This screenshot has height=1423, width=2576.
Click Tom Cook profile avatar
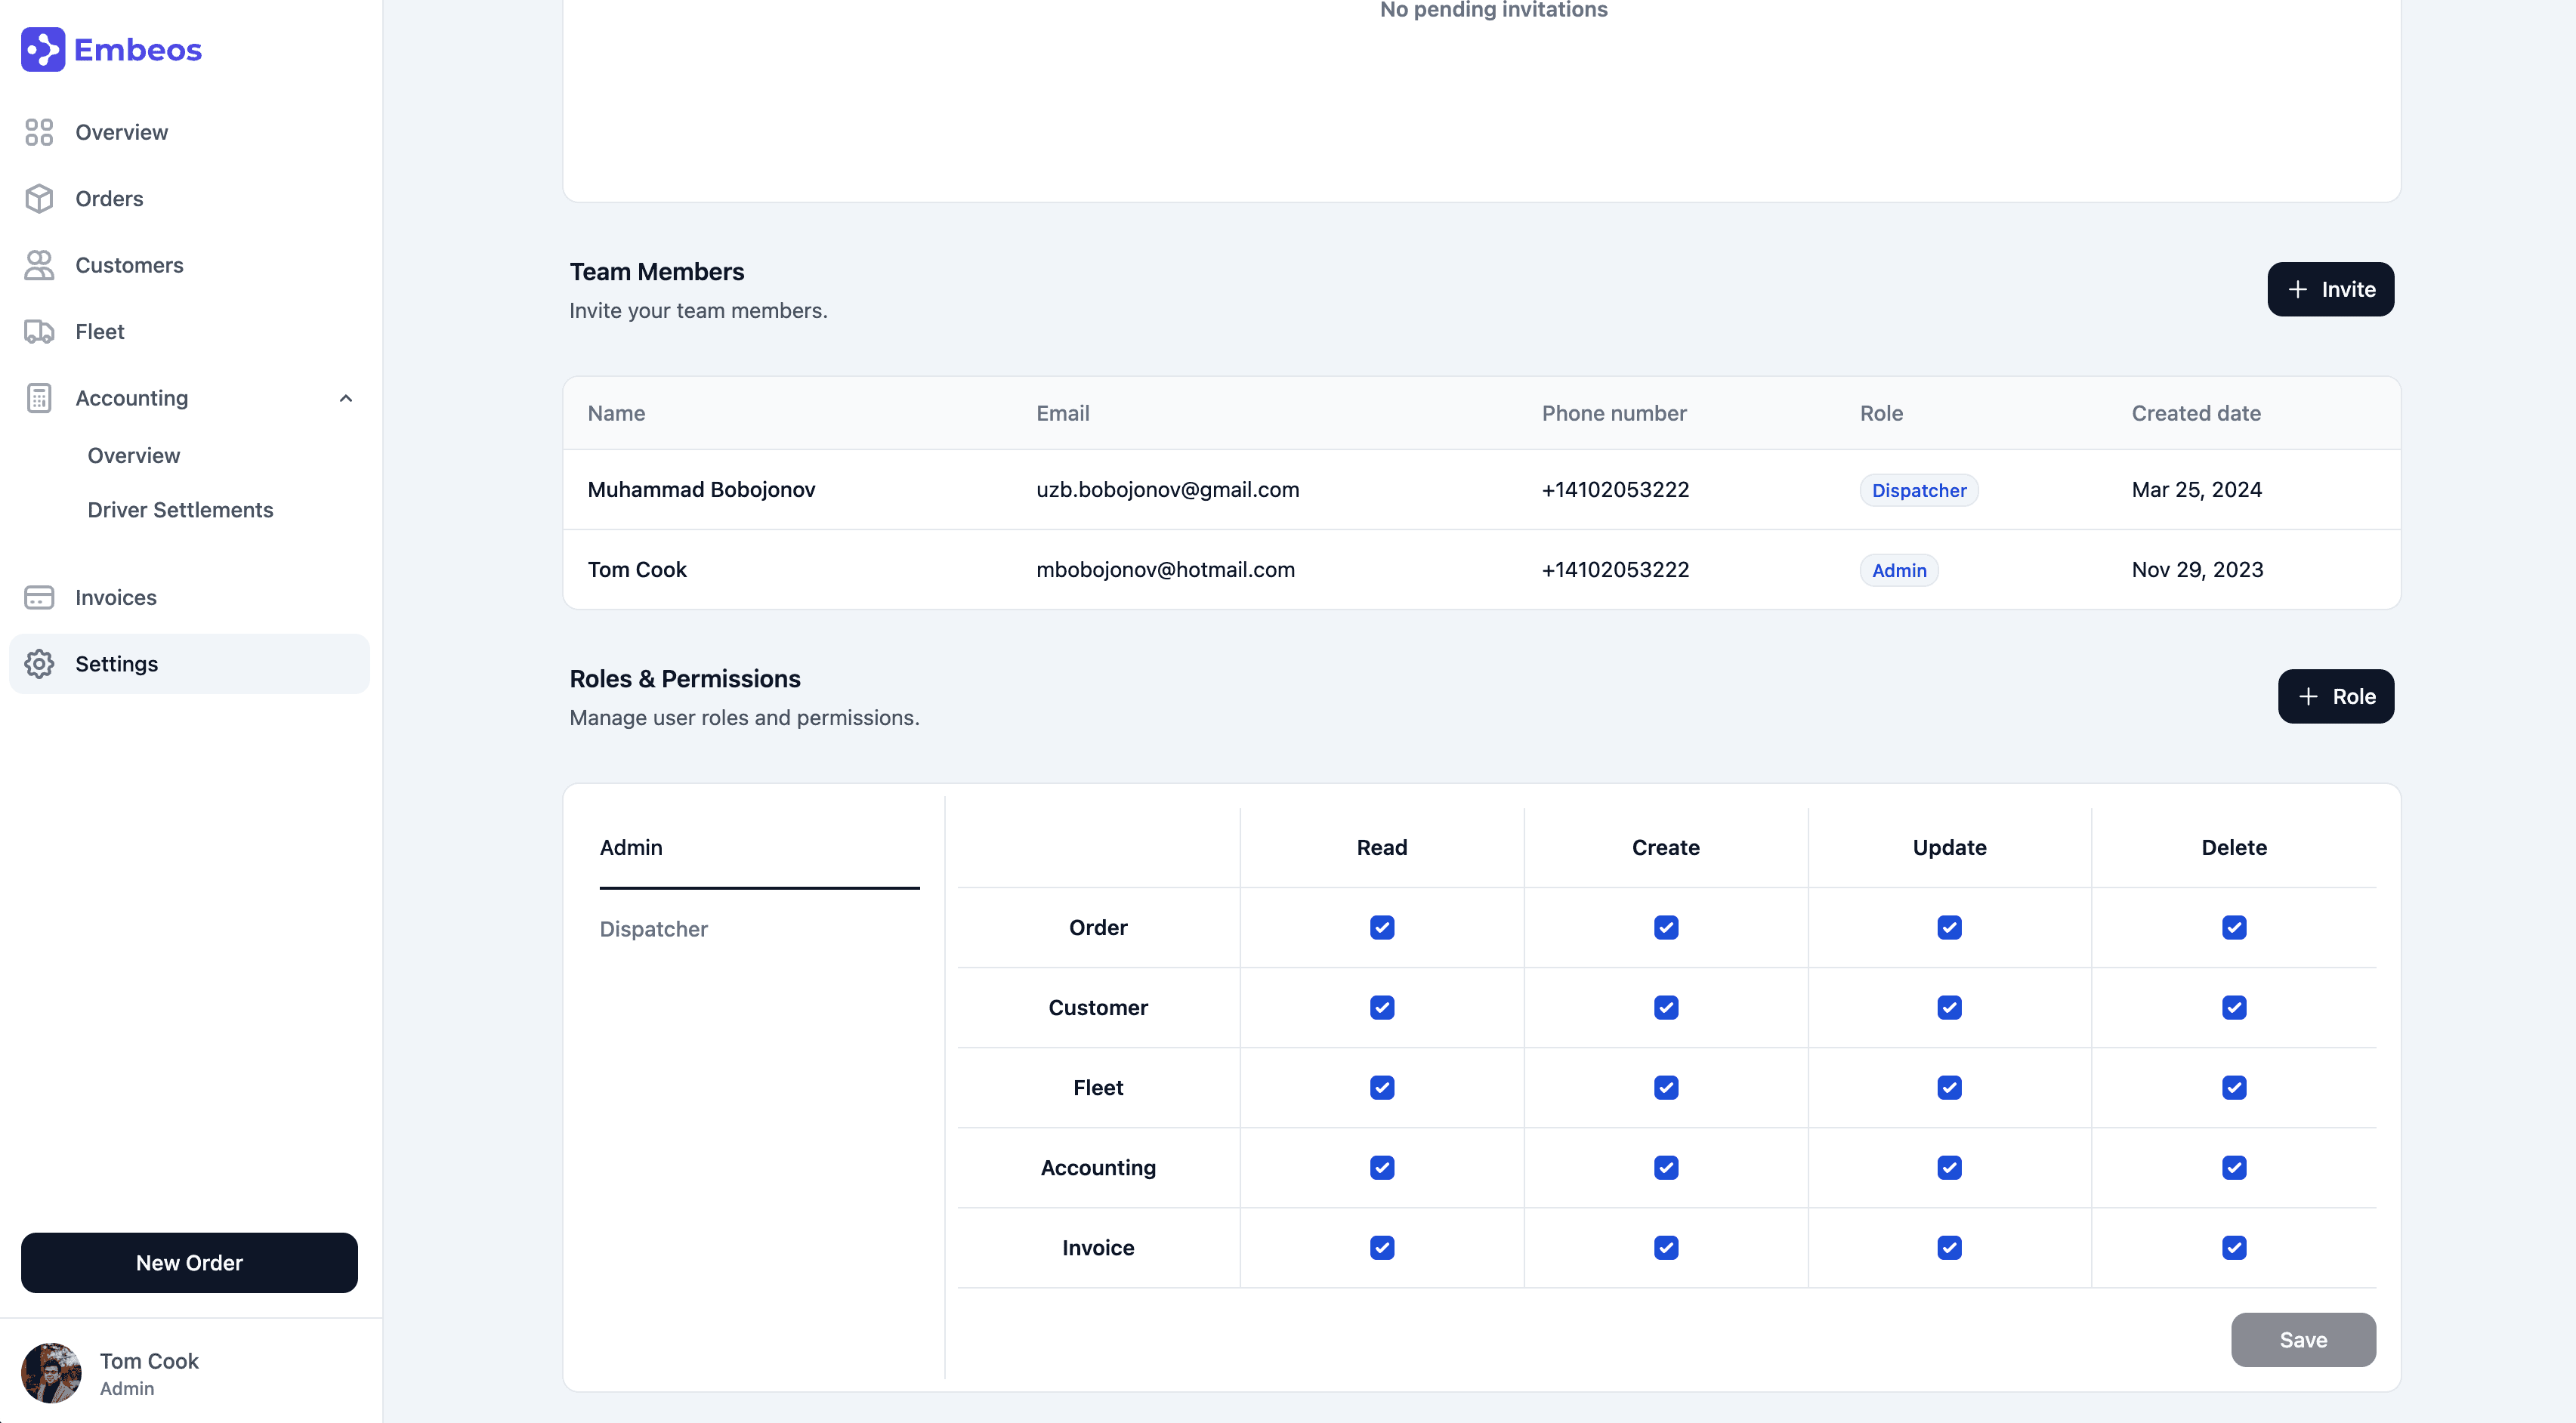click(51, 1372)
